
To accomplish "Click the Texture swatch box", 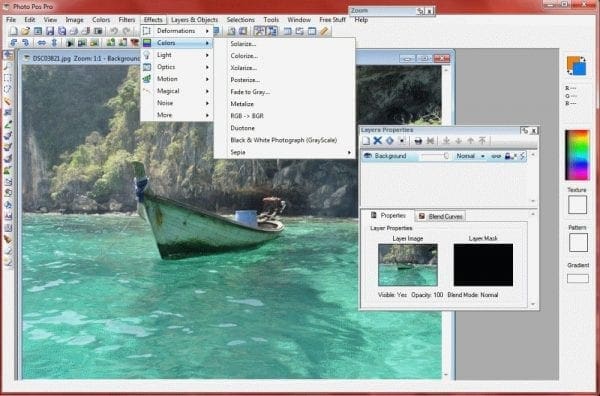I will pos(577,205).
